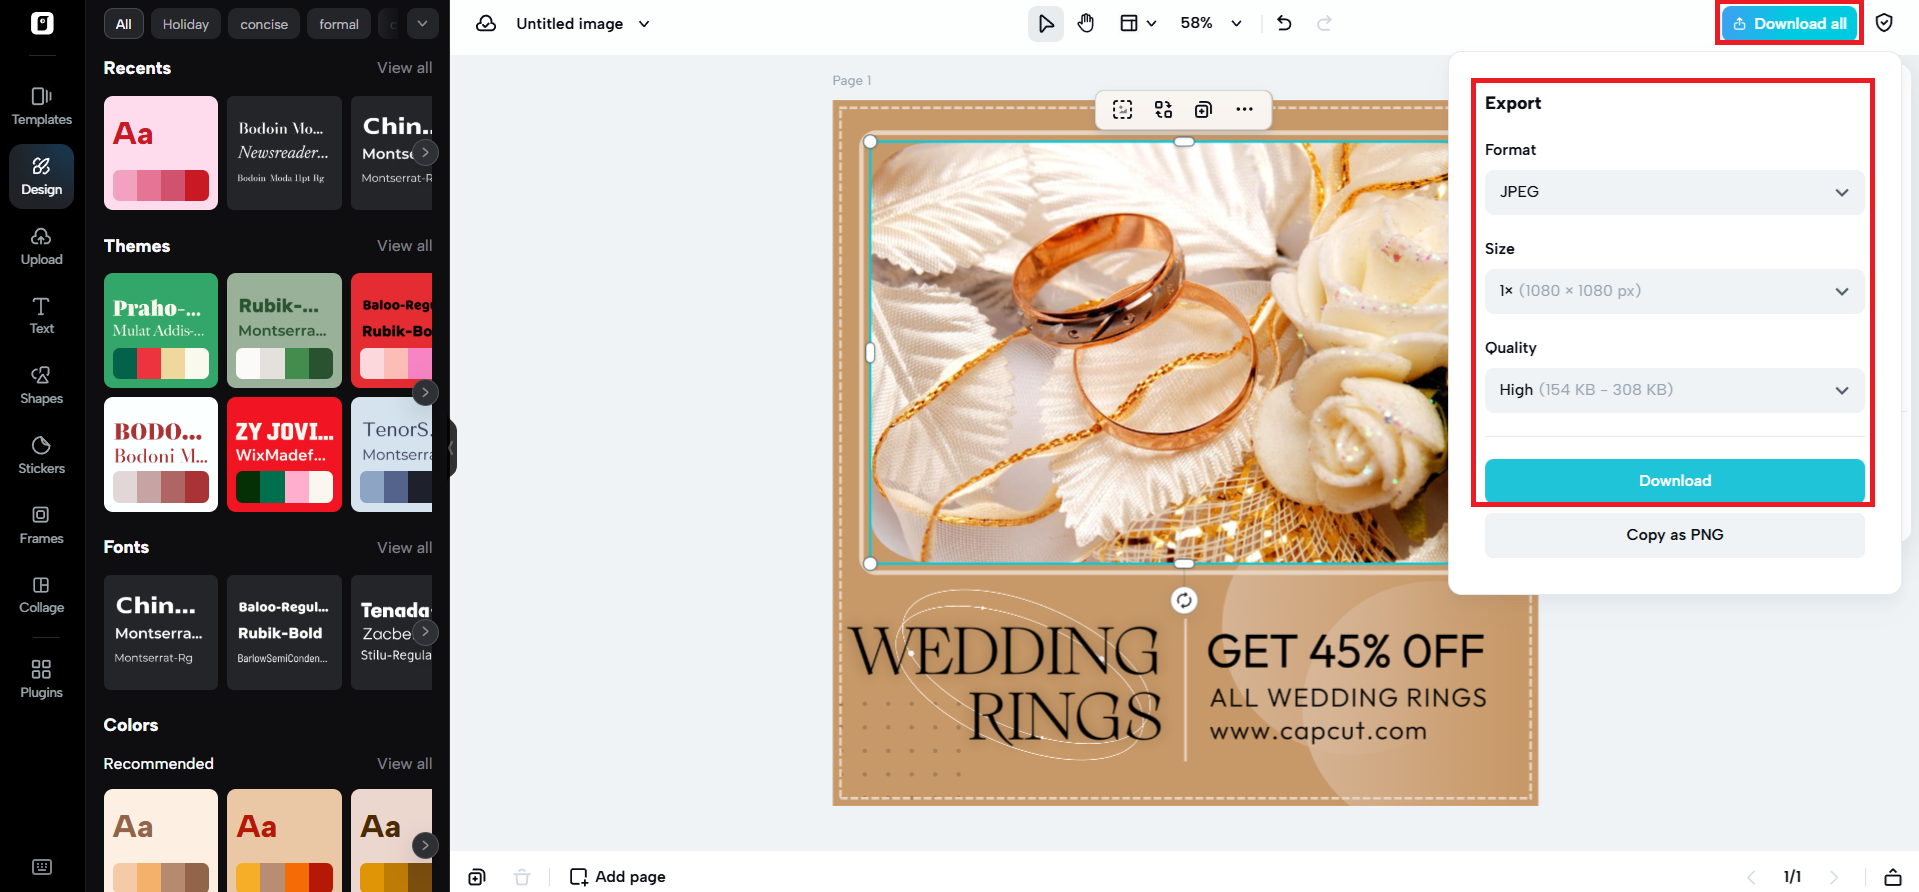
Task: Redo the last action
Action: 1324,23
